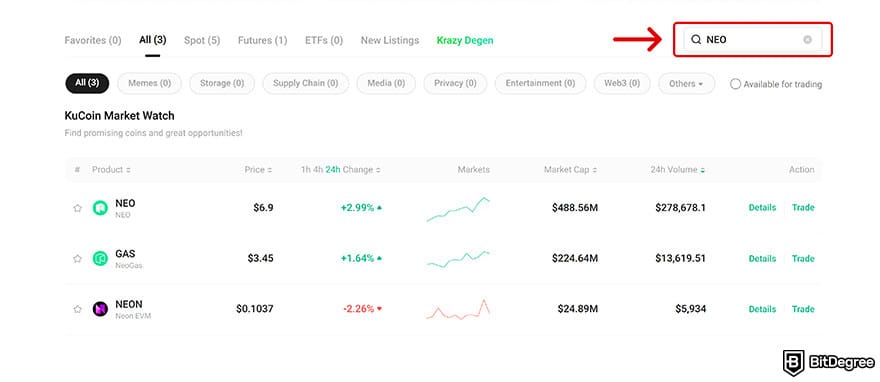880x382 pixels.
Task: Filter by Supply Chain (0) category
Action: (306, 83)
